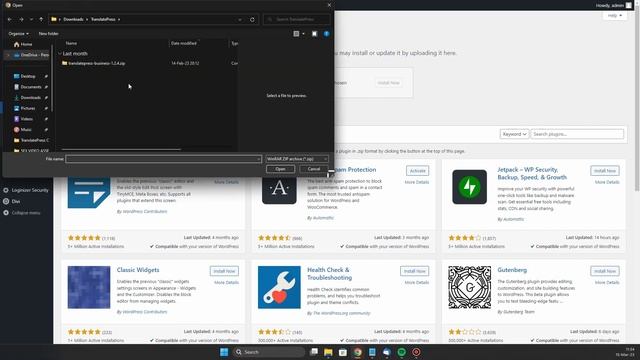
Task: Open recent locations dropdown arrow
Action: pyautogui.click(x=31, y=19)
